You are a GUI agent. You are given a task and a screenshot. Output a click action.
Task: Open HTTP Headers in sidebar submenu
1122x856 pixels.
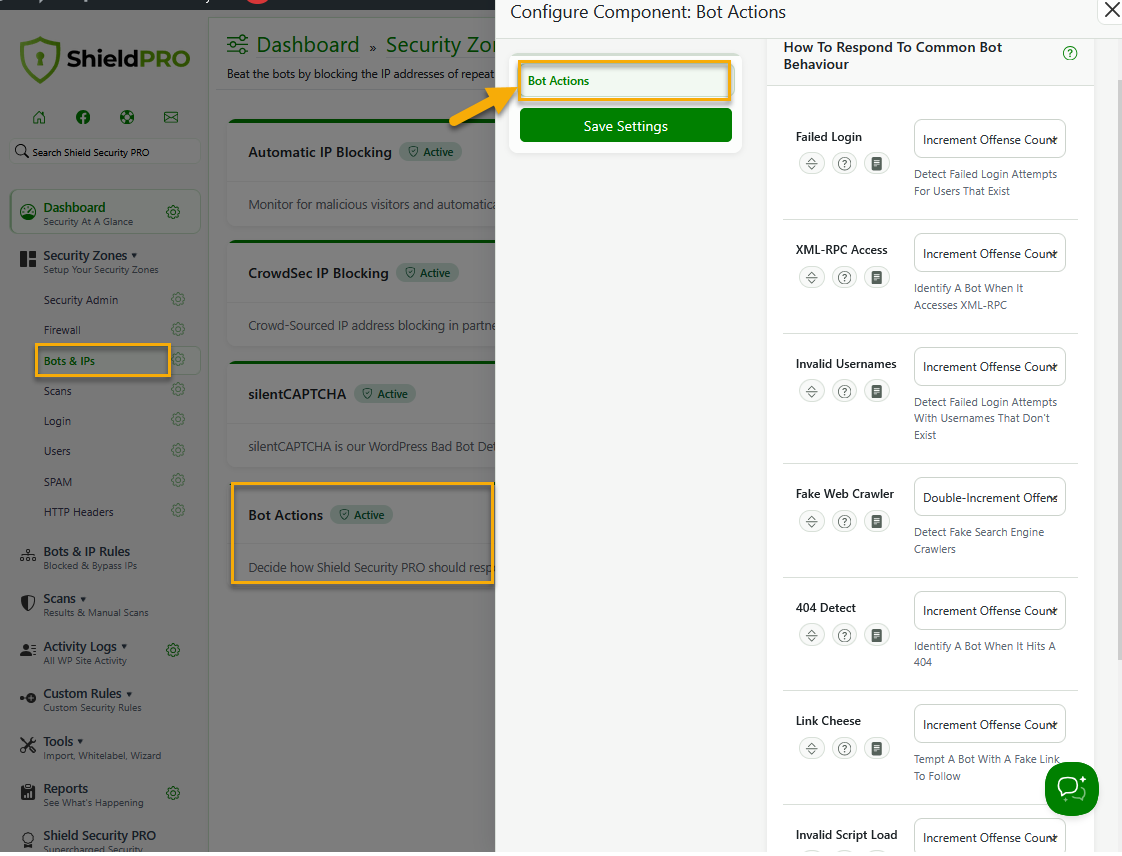79,512
